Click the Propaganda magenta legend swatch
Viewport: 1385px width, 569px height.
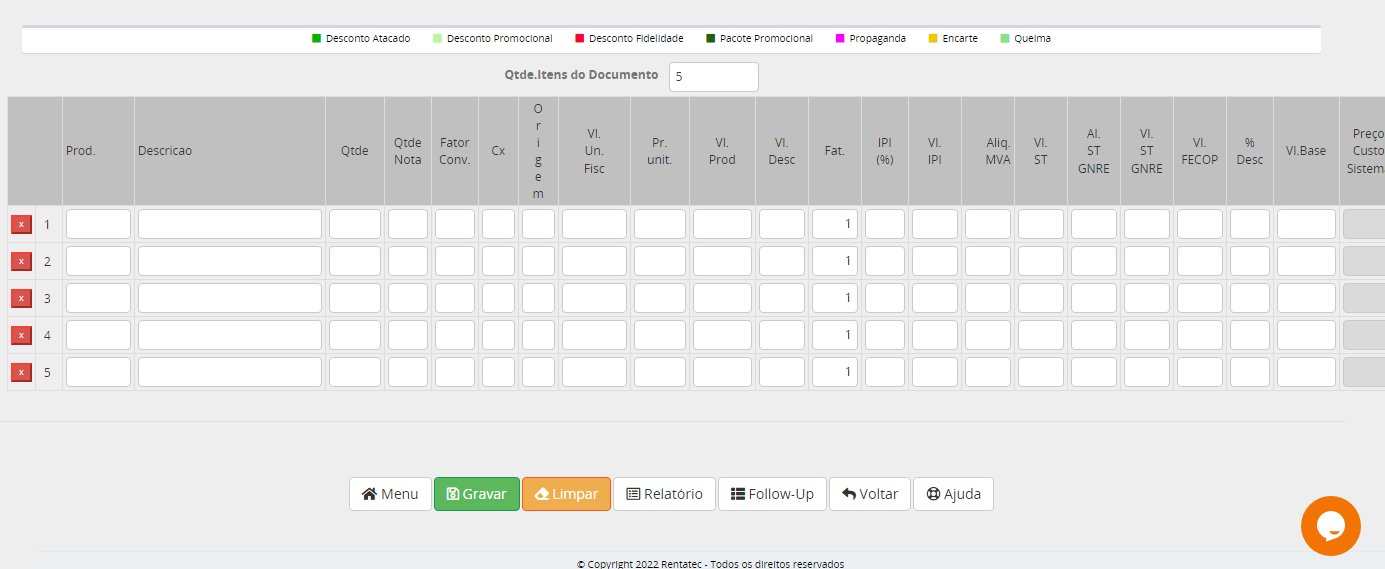840,39
